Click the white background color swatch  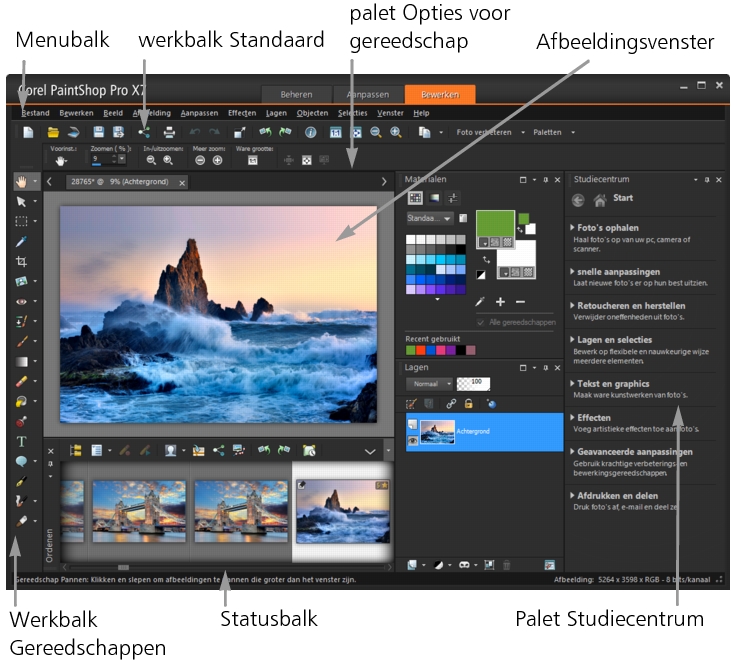tap(517, 255)
